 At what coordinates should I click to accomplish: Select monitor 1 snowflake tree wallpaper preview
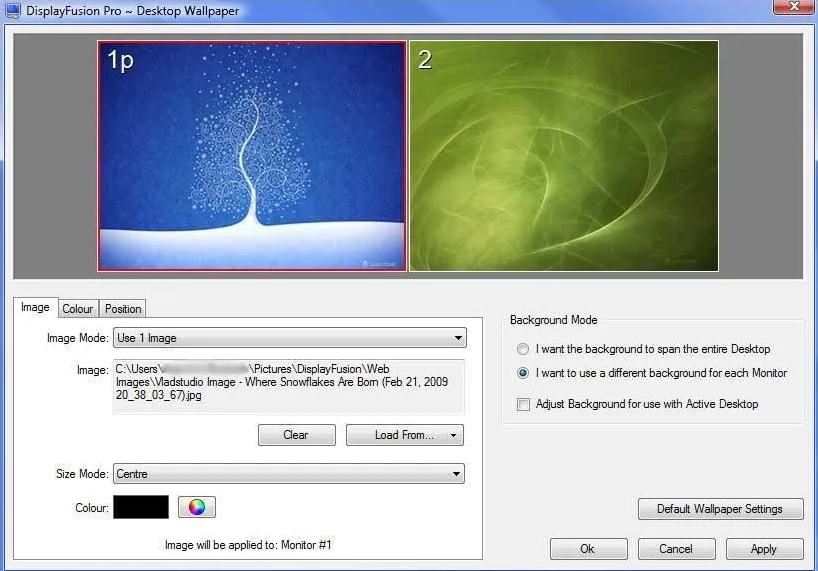252,156
